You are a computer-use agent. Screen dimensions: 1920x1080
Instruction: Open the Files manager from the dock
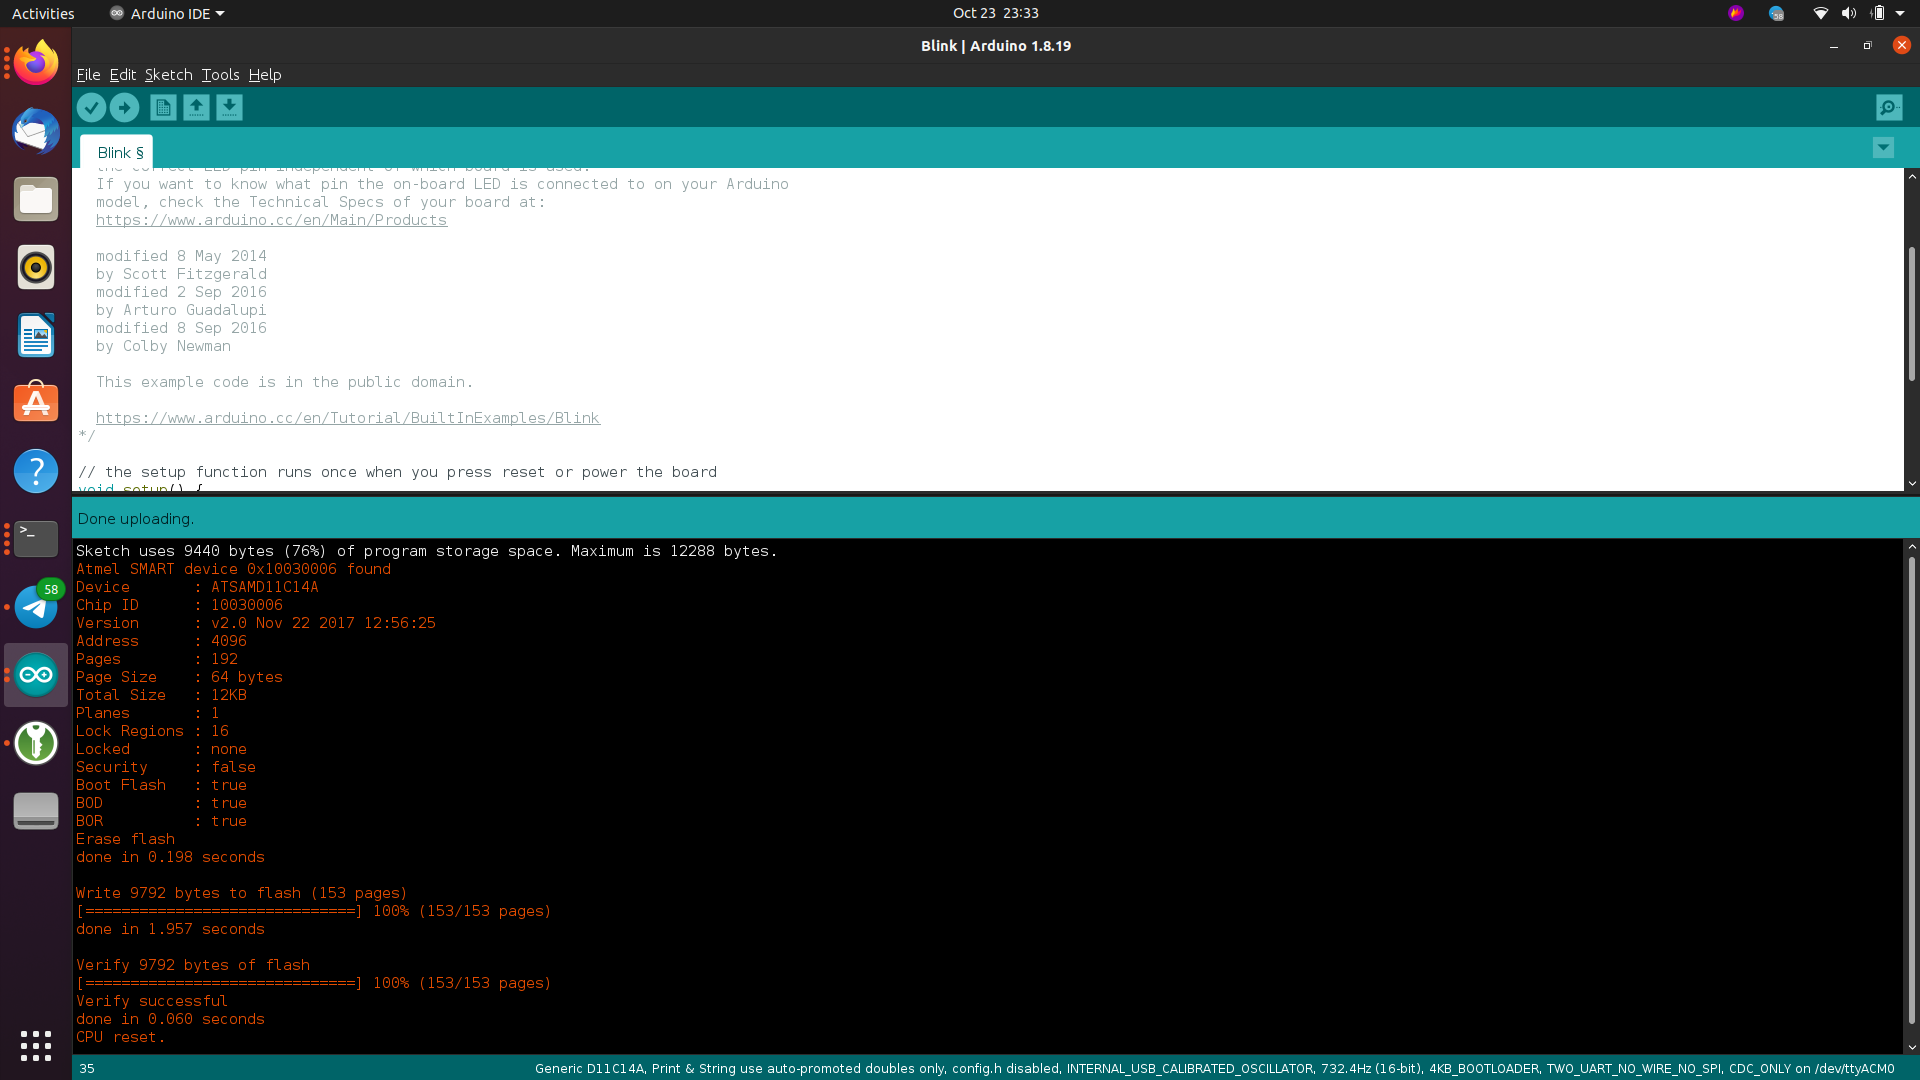tap(36, 199)
